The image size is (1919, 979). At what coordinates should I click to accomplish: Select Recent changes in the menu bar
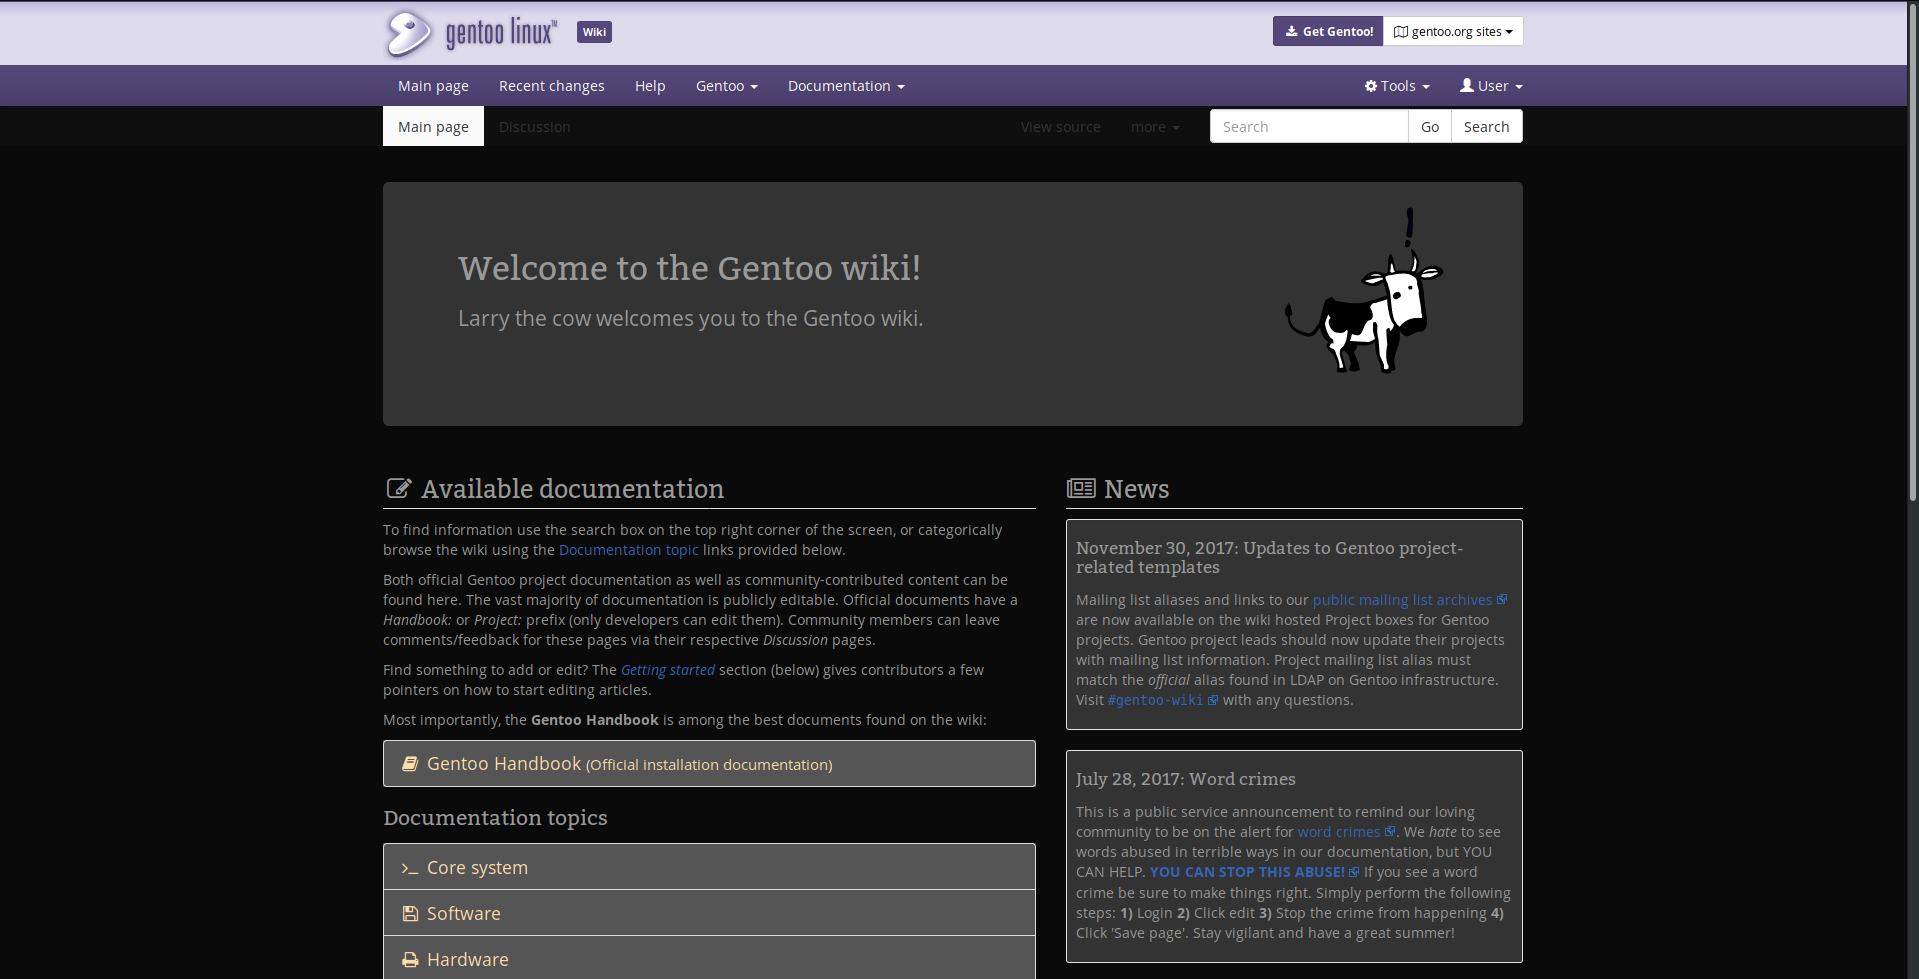(x=551, y=86)
